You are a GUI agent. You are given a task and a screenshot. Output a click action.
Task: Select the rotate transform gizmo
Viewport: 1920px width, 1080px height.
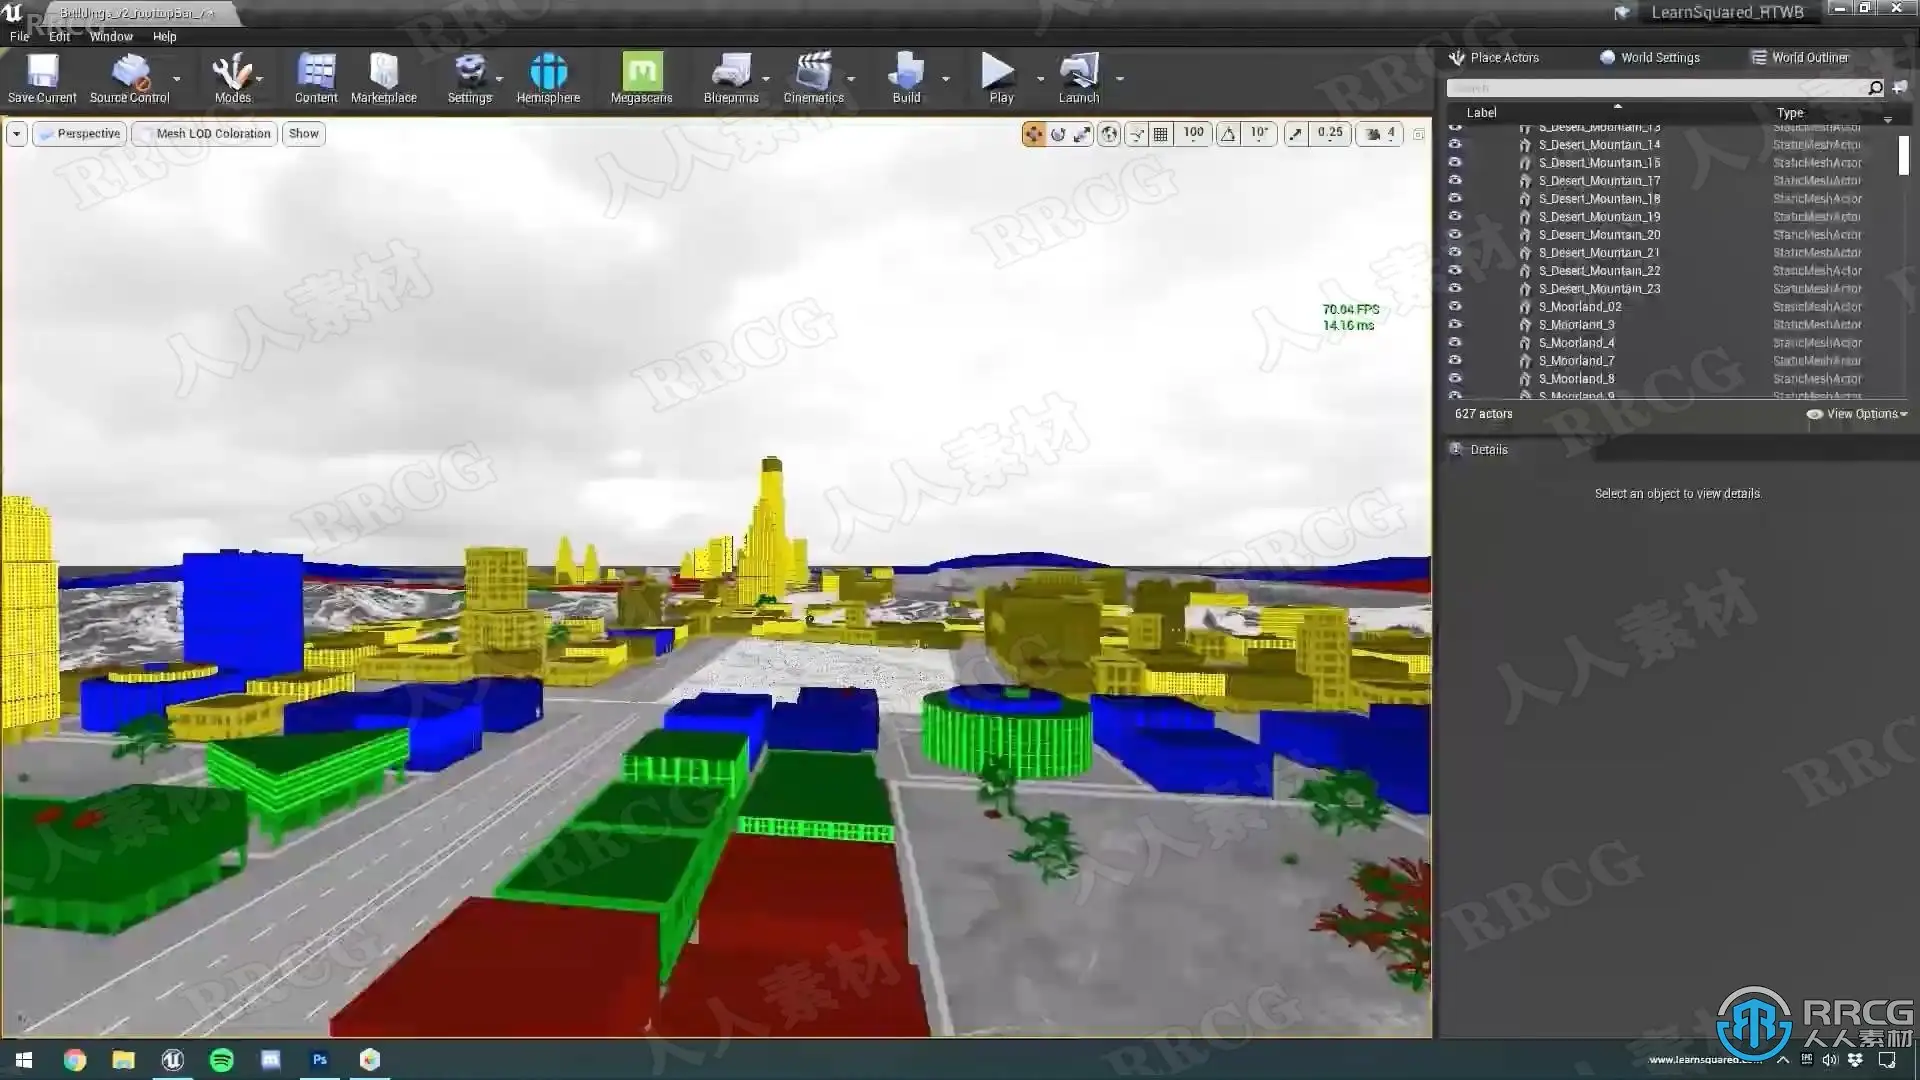tap(1058, 134)
